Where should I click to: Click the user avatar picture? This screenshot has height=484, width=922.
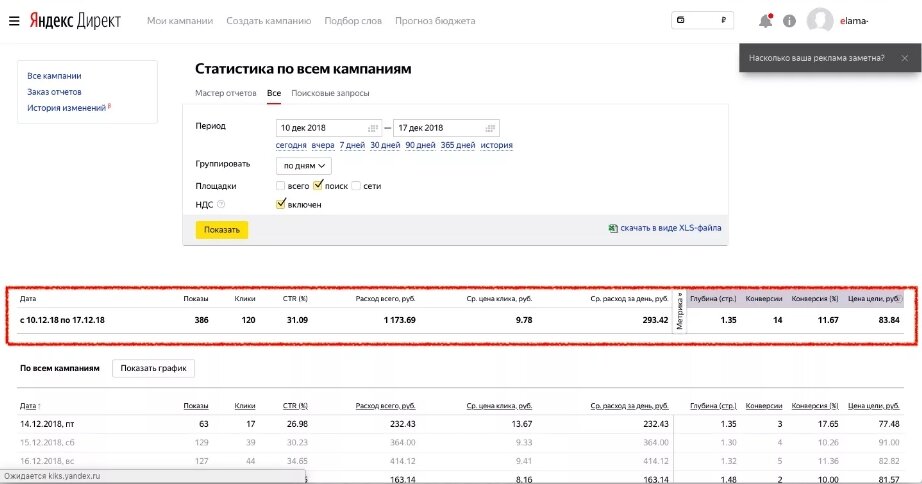[x=820, y=21]
